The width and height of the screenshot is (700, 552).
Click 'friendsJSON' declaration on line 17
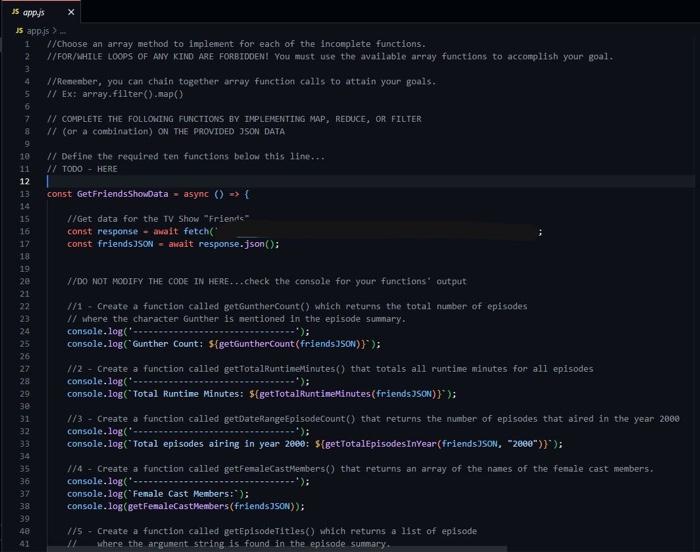pos(125,244)
